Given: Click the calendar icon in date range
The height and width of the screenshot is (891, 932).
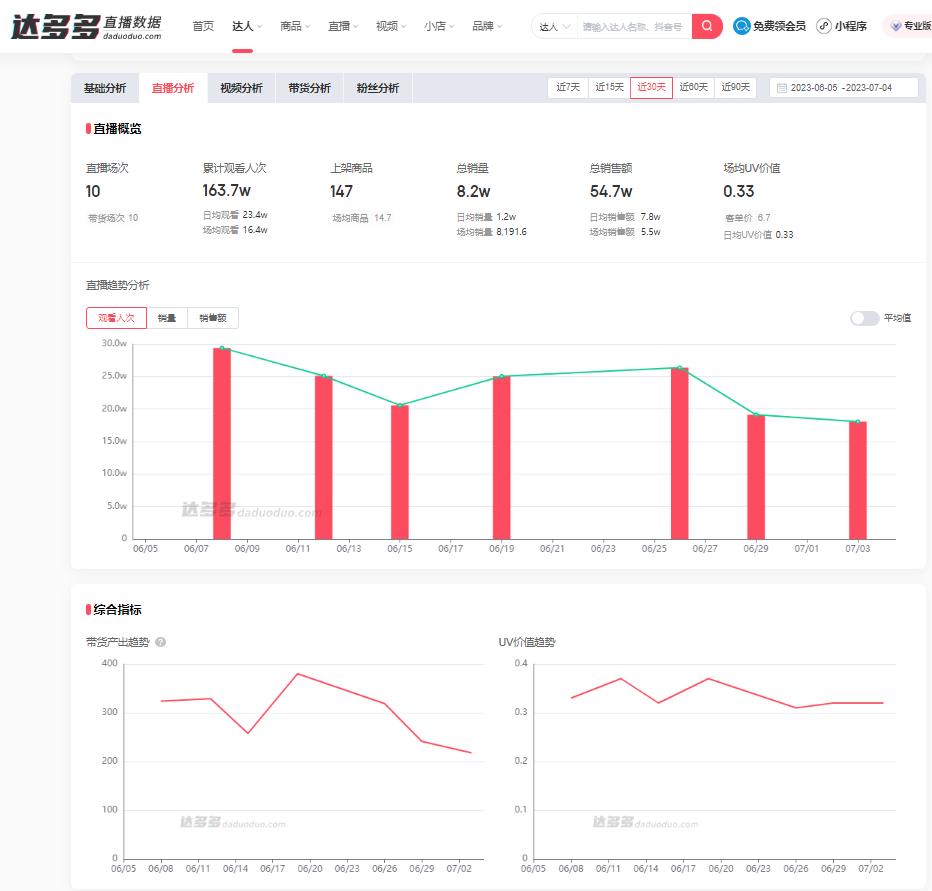Looking at the screenshot, I should [781, 88].
